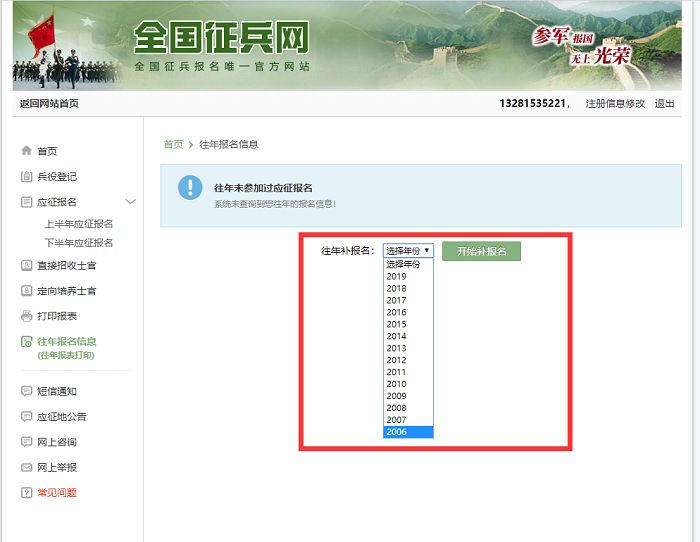Click the 直接招收士官 sidebar icon
700x542 pixels.
coord(26,266)
